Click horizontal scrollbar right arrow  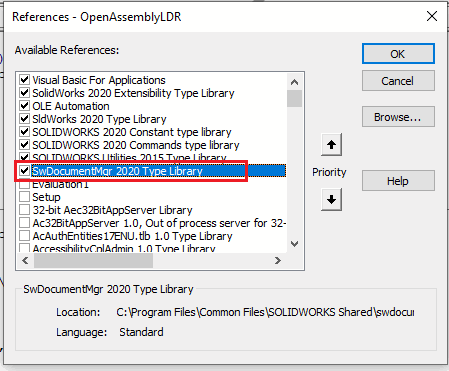(x=278, y=260)
